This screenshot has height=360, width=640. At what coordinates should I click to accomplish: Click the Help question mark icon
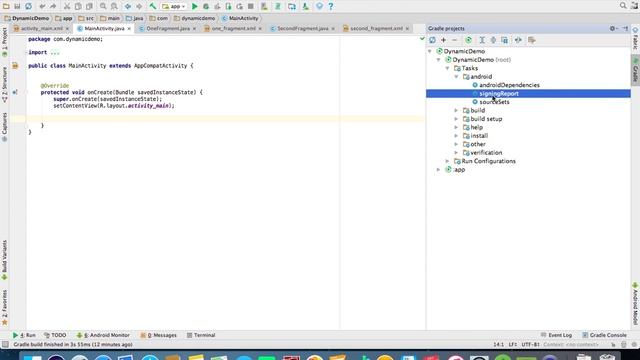[x=331, y=6]
